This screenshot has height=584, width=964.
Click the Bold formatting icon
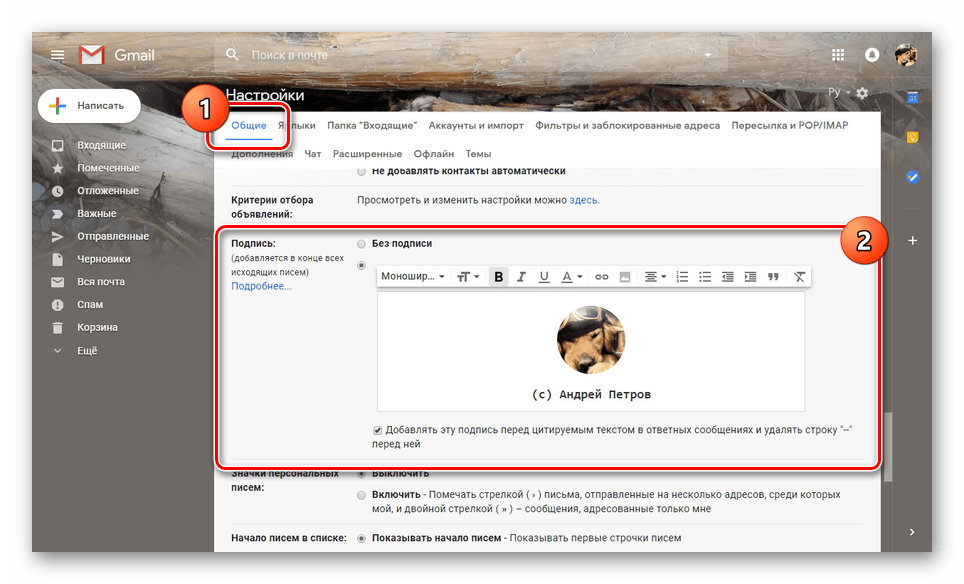coord(498,277)
